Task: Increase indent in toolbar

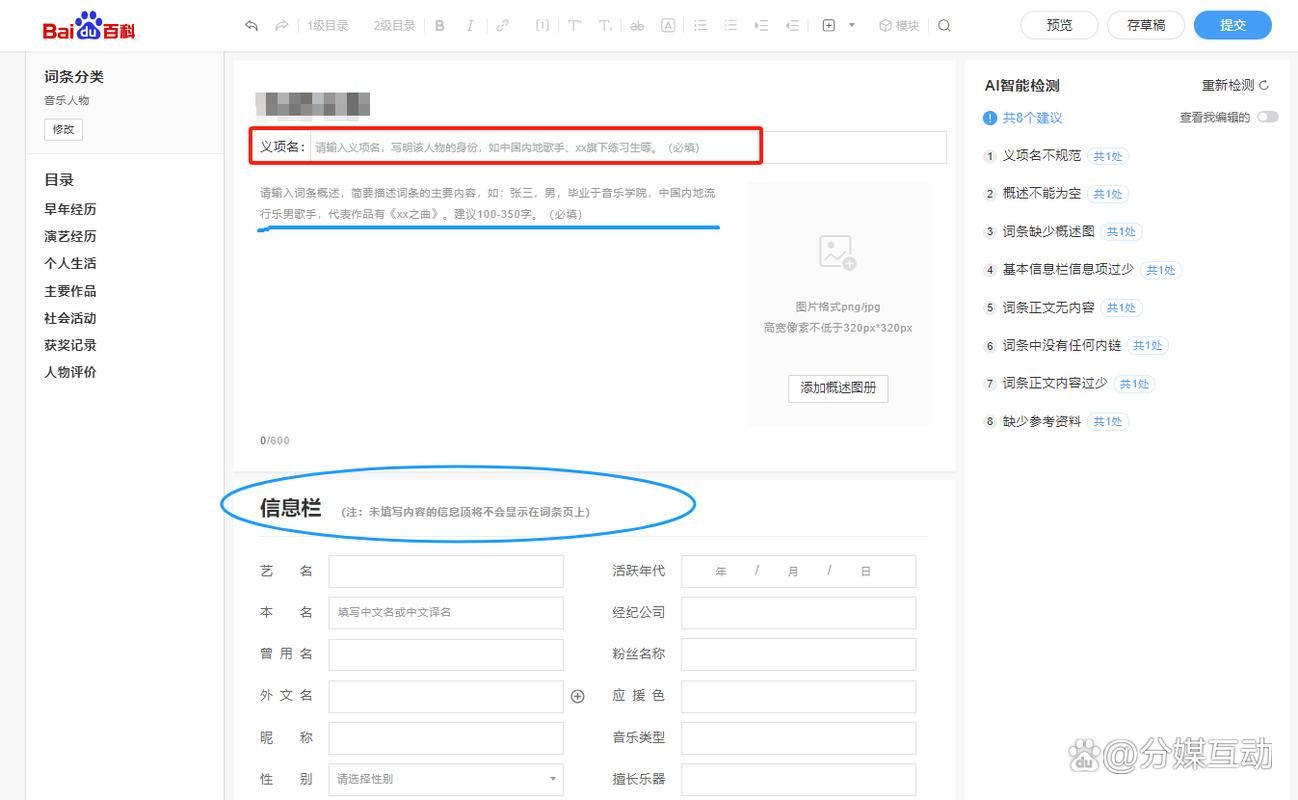Action: coord(761,26)
